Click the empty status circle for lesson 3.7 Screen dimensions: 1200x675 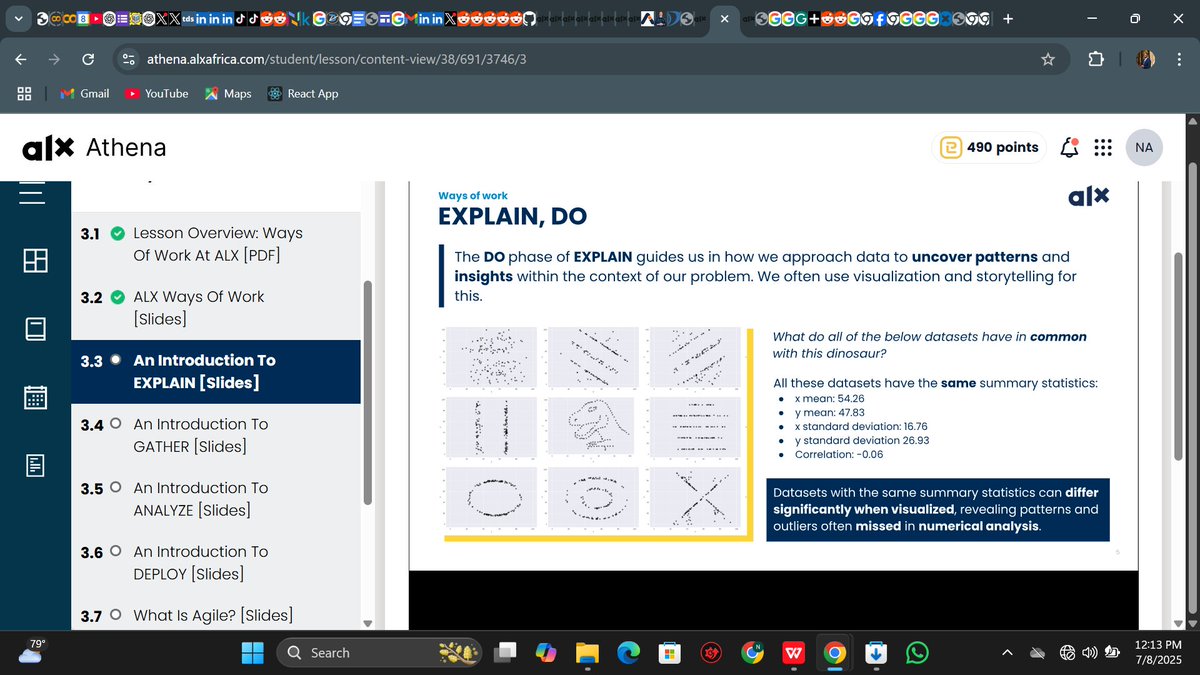(x=116, y=615)
